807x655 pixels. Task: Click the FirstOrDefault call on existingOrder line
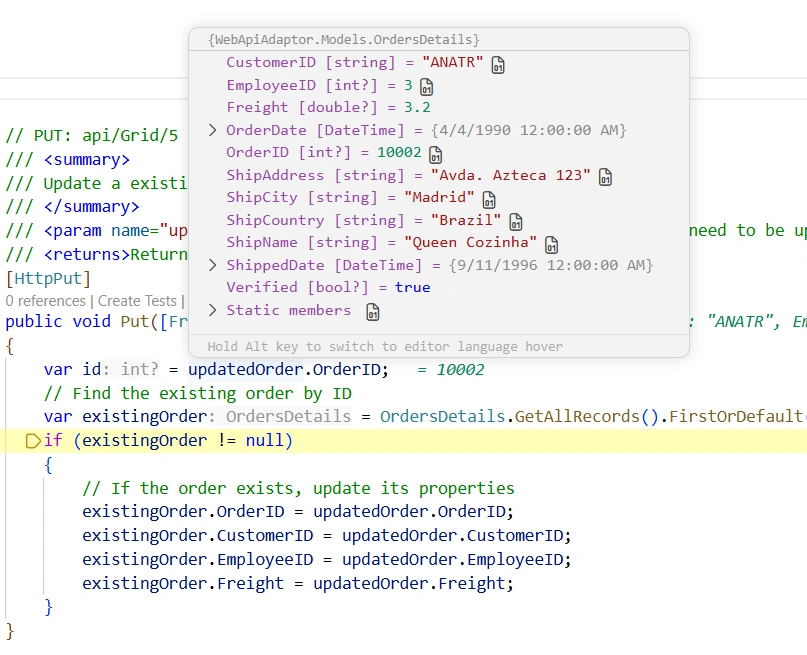pyautogui.click(x=738, y=416)
